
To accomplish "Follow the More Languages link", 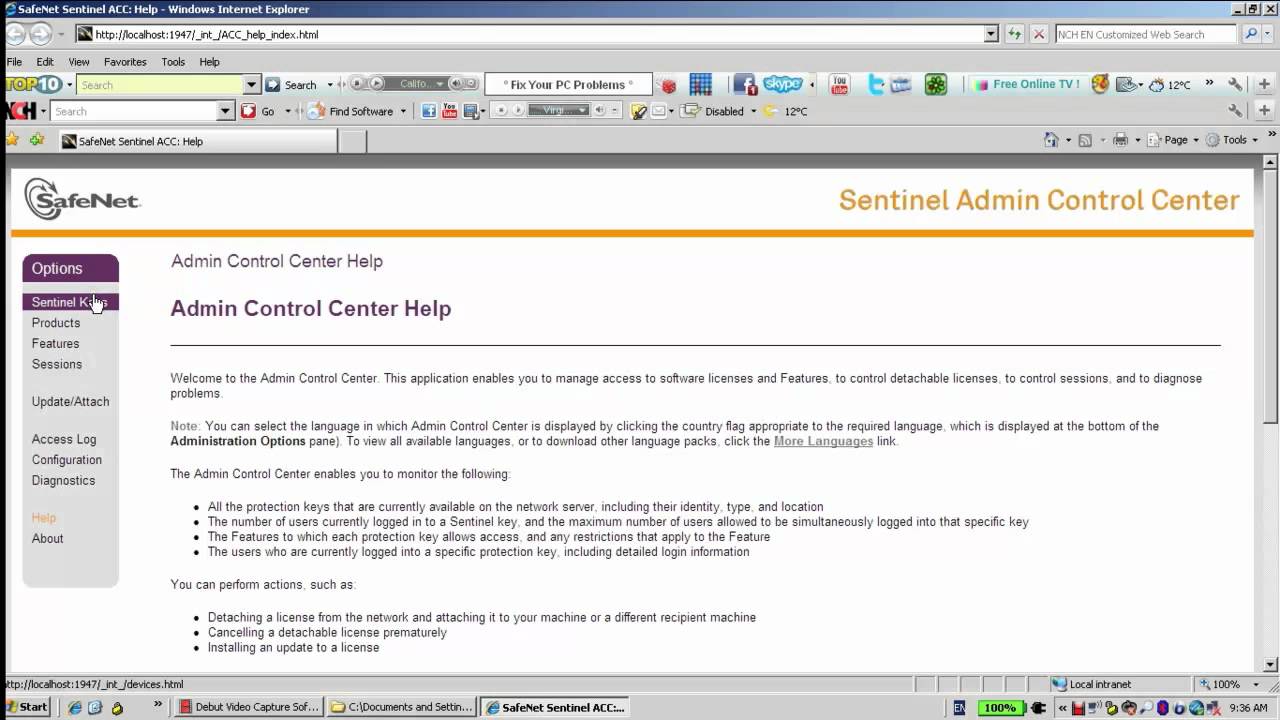I will point(823,441).
